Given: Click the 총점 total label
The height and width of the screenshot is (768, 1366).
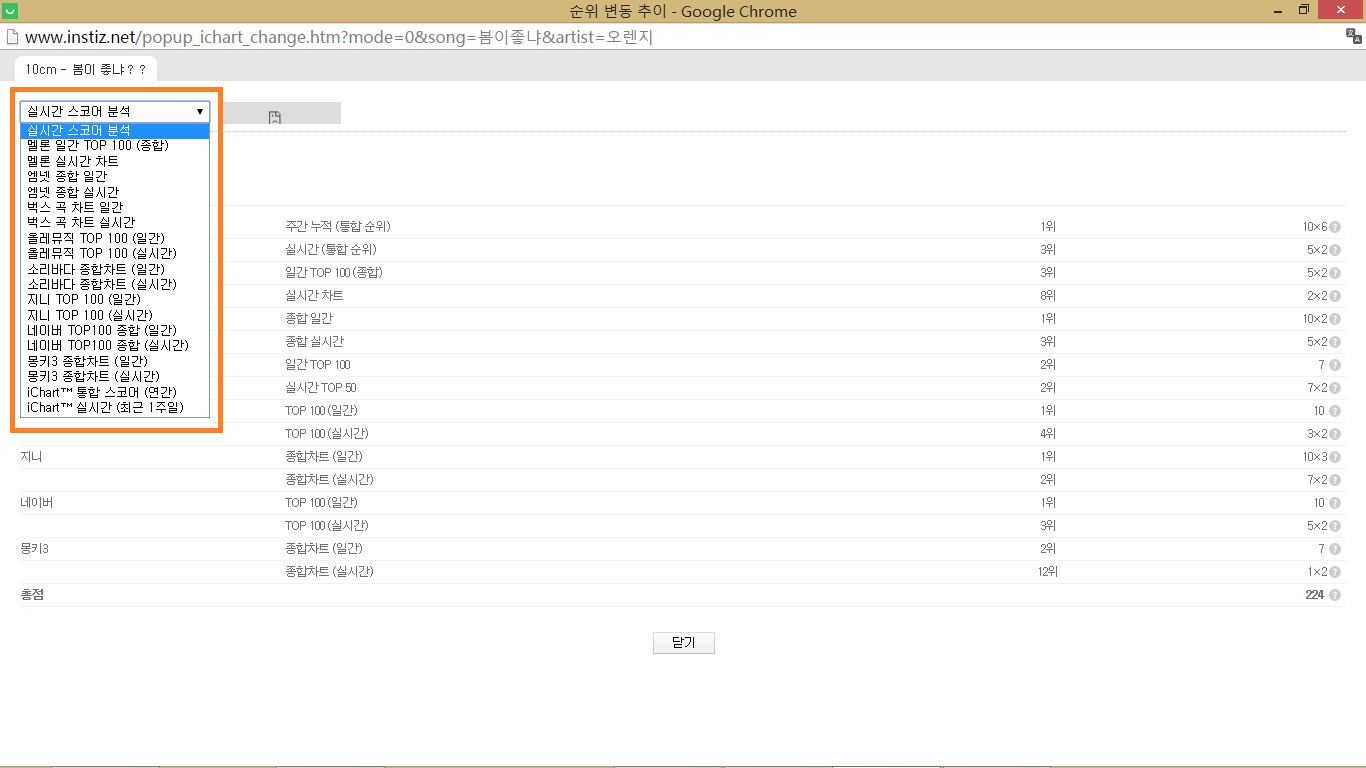Looking at the screenshot, I should pos(32,595).
